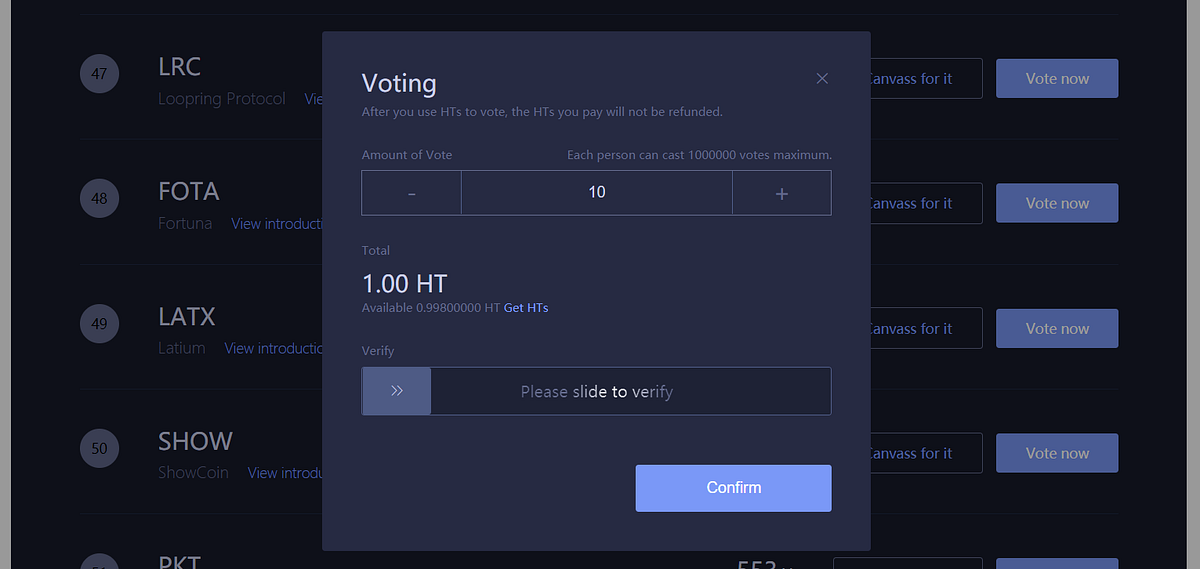Click Canvass for it beside FOTA
Image resolution: width=1200 pixels, height=569 pixels.
coord(926,203)
